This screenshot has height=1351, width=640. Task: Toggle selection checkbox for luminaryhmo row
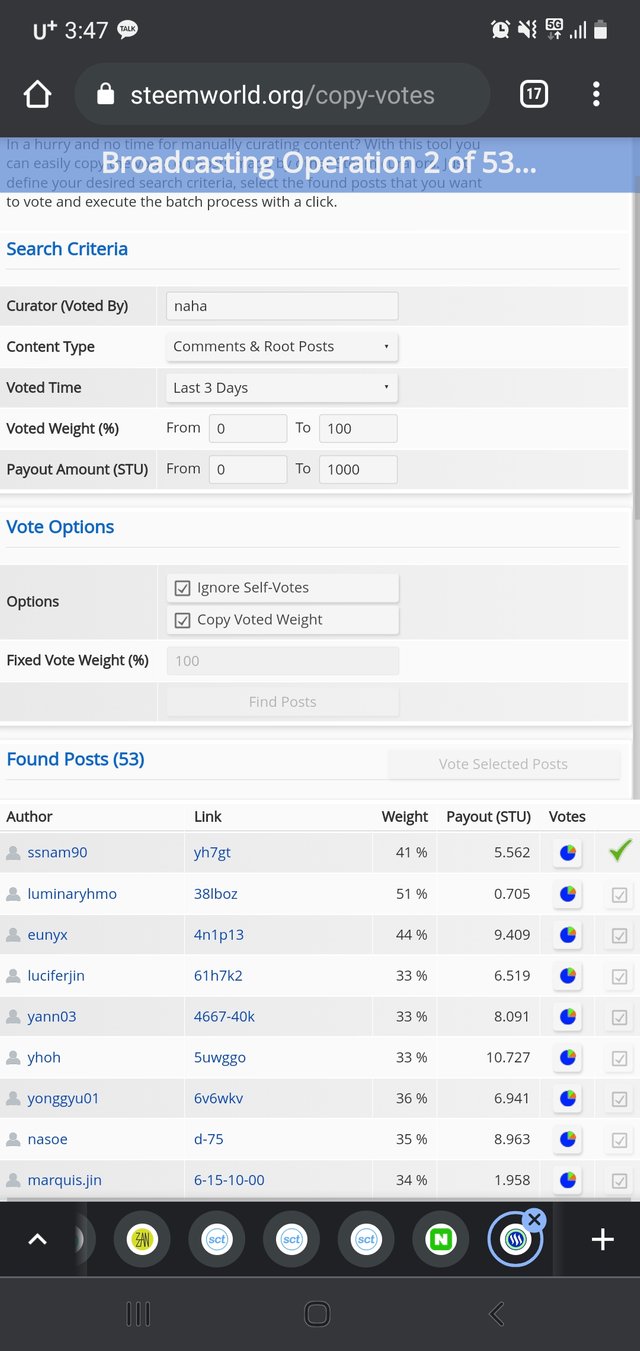620,895
